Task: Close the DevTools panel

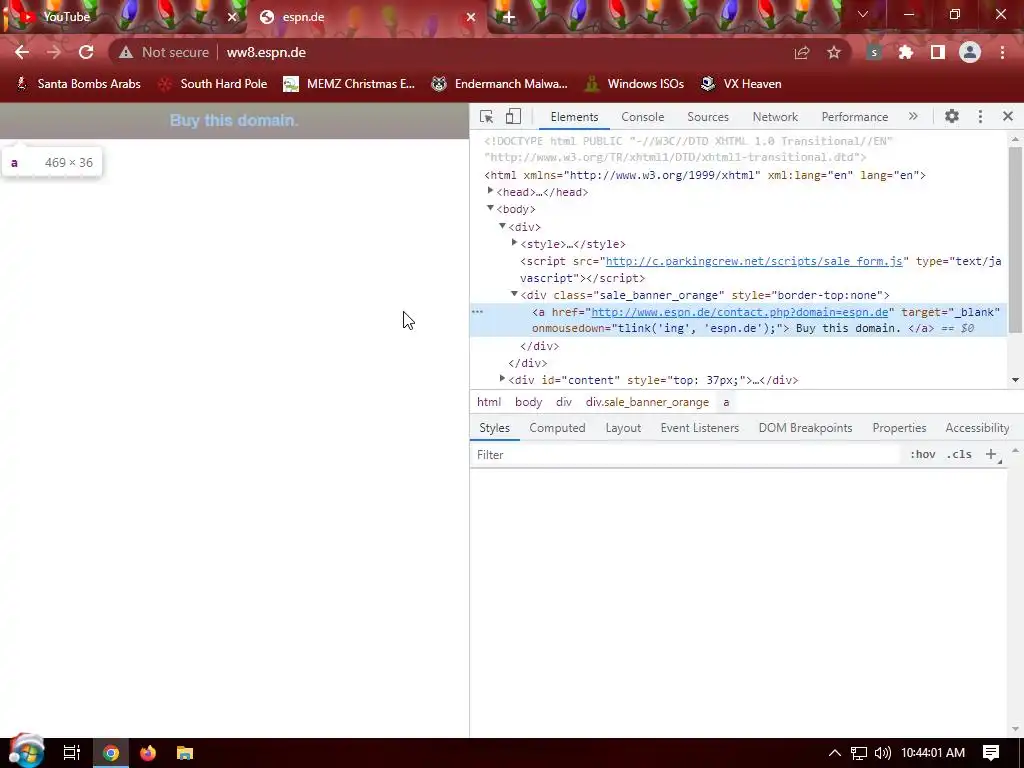Action: click(x=1008, y=116)
